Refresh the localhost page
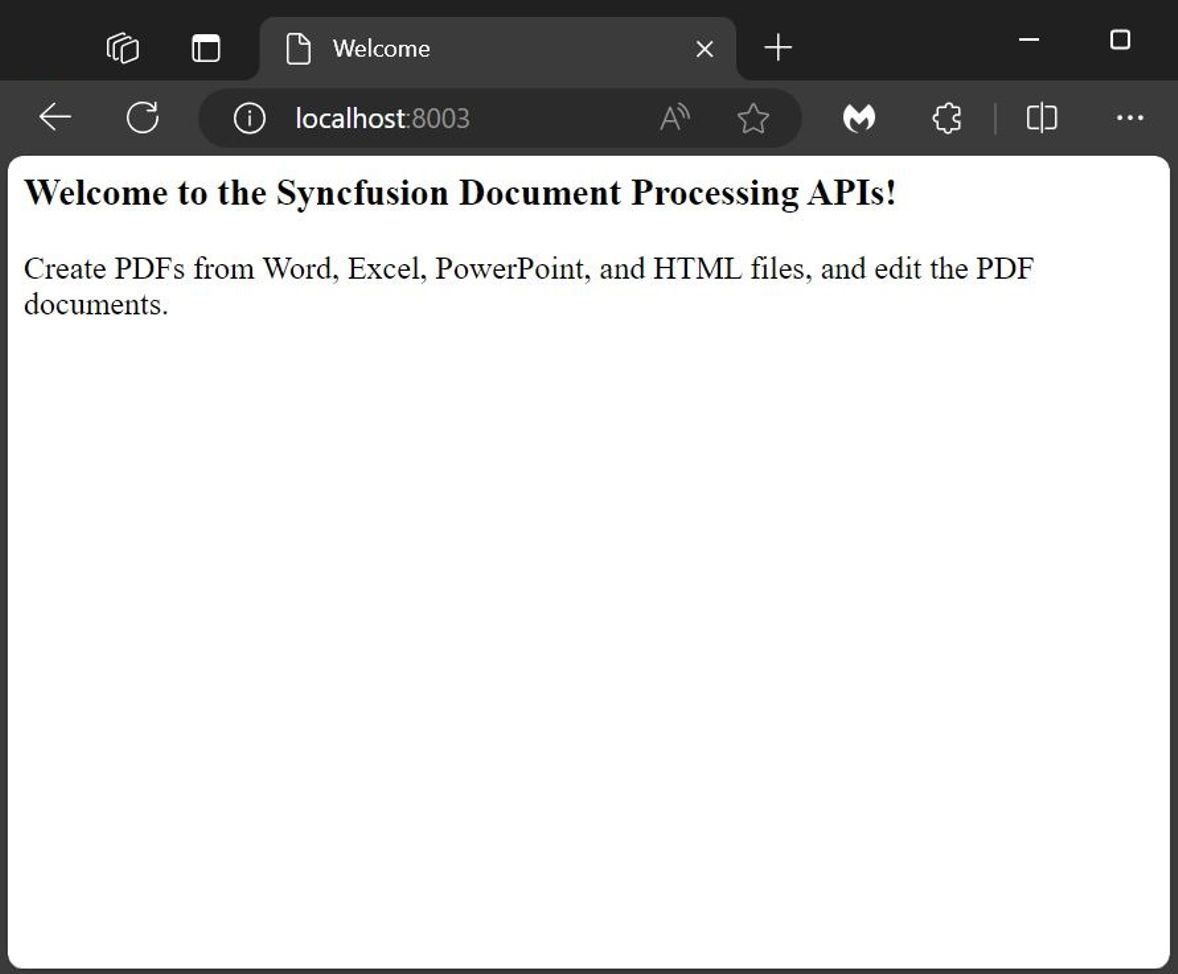The height and width of the screenshot is (974, 1178). click(143, 118)
